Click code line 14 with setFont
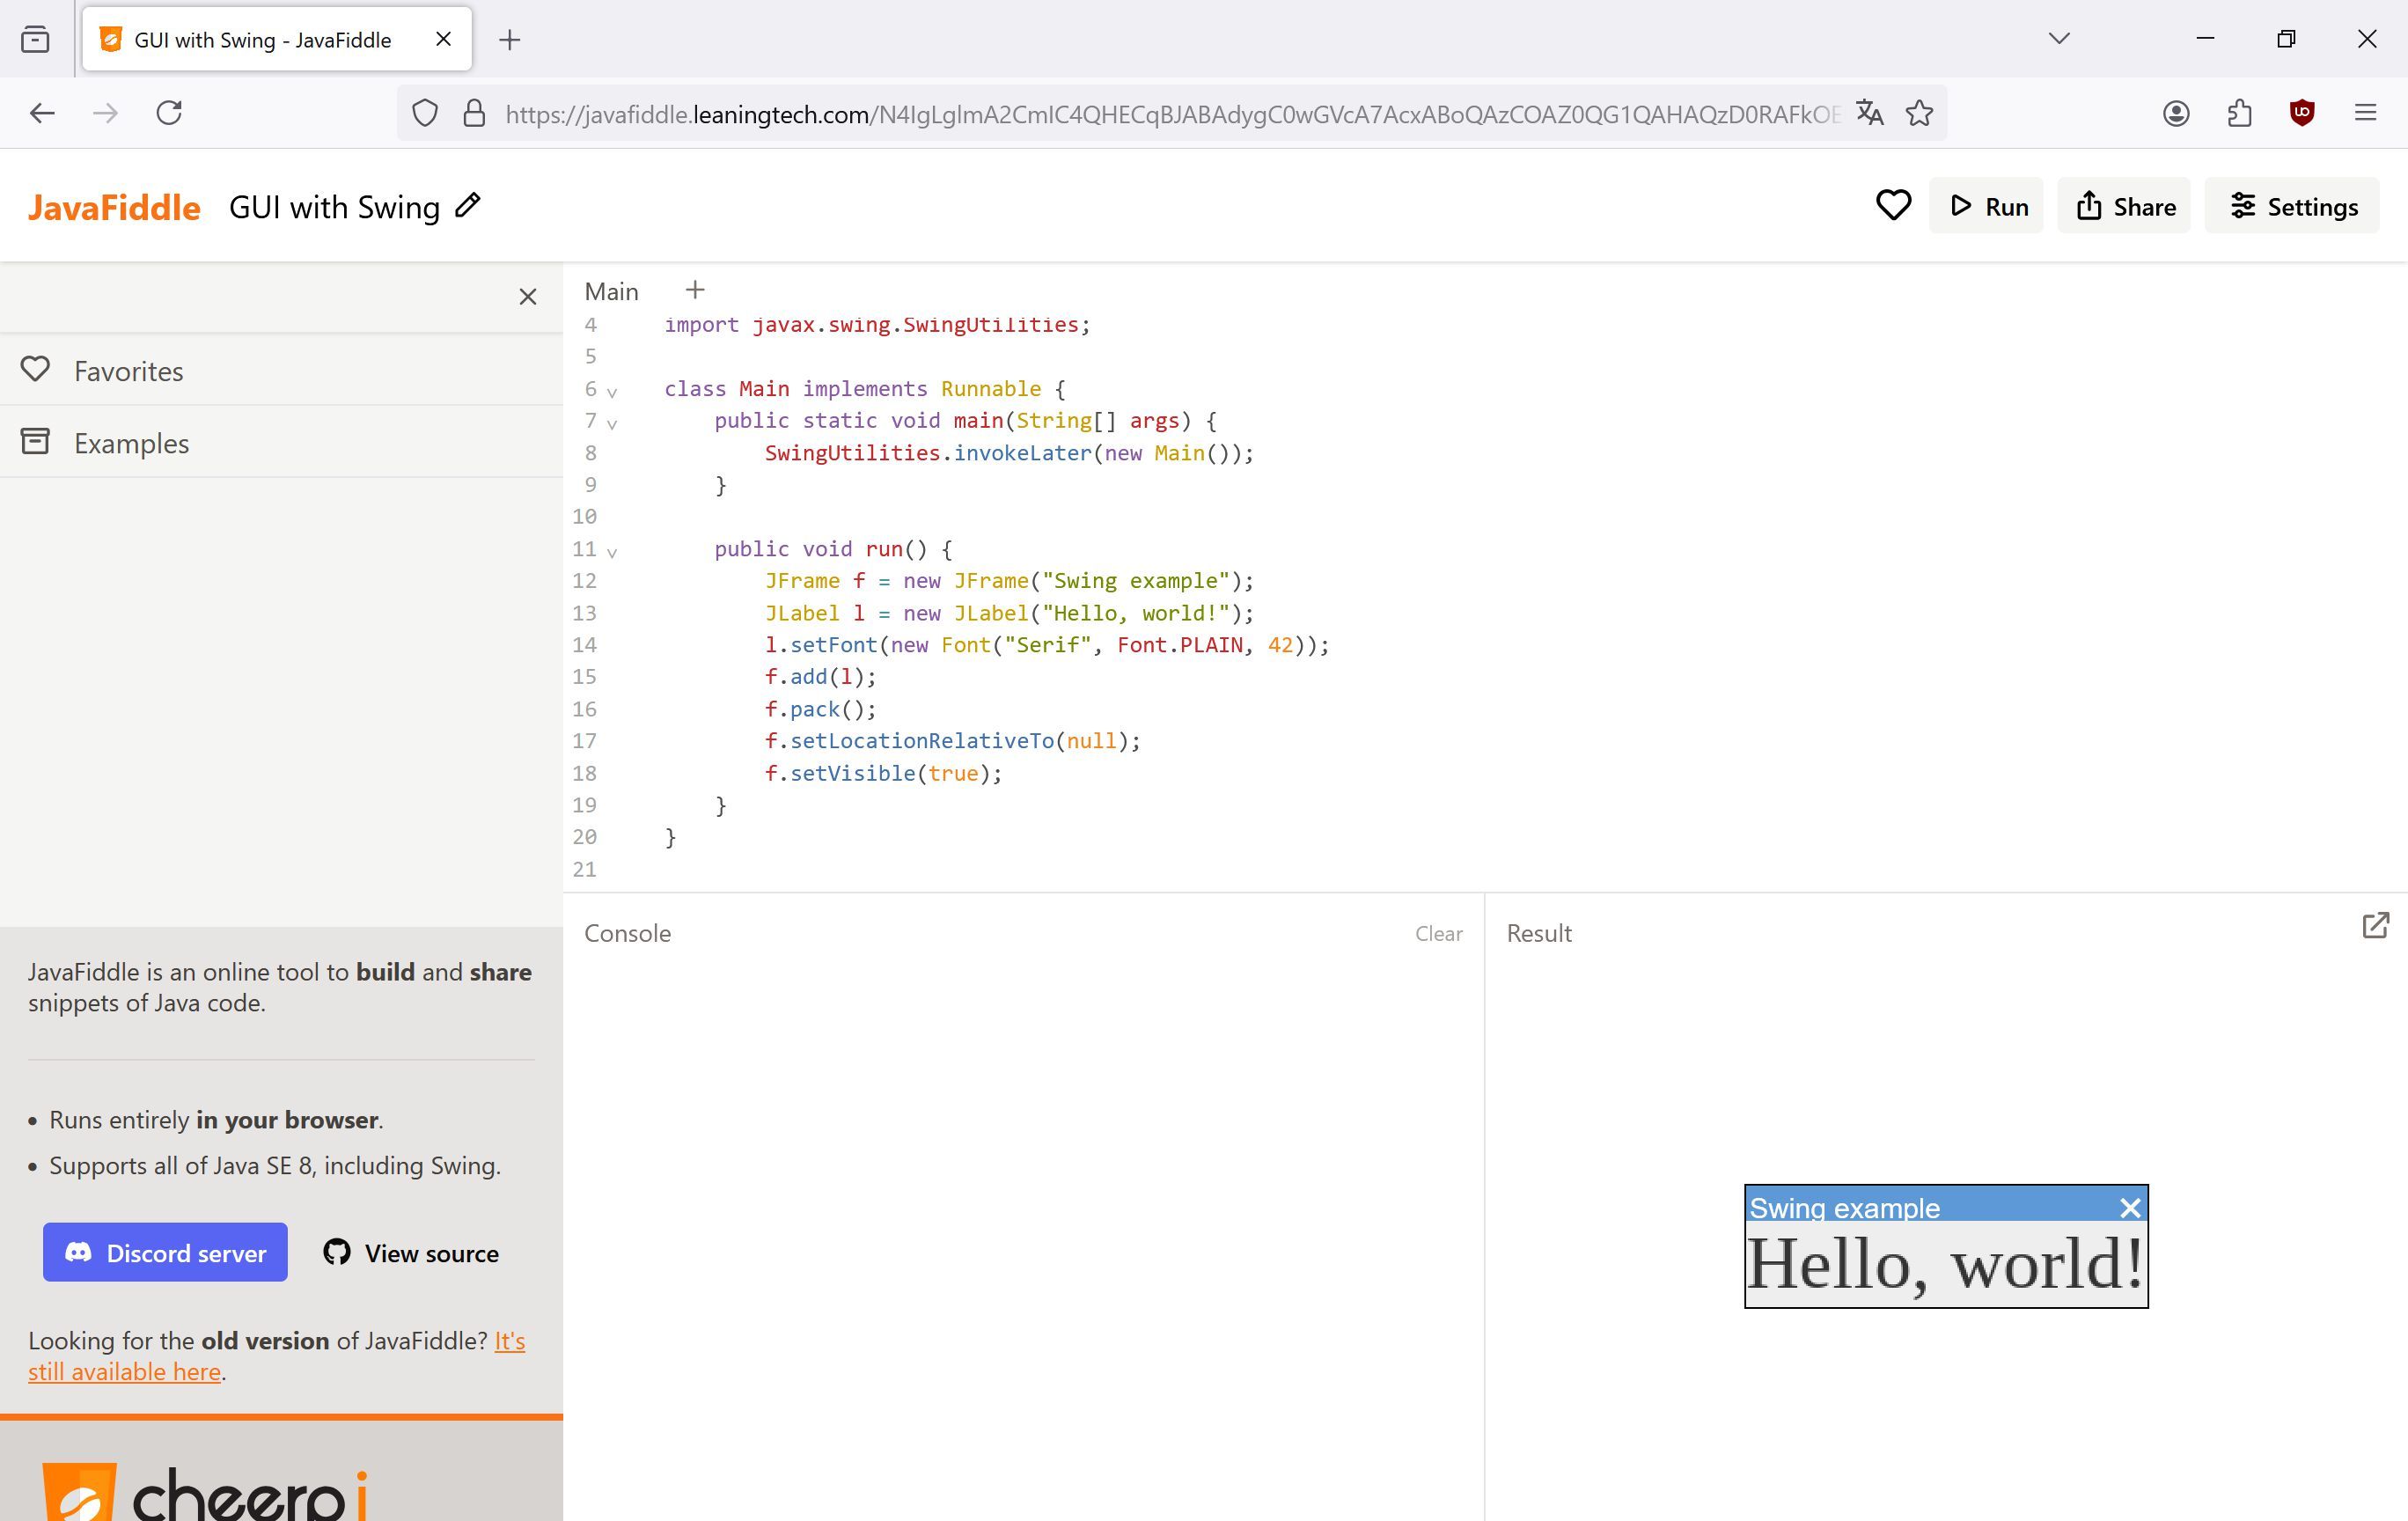Image resolution: width=2408 pixels, height=1521 pixels. point(1046,645)
